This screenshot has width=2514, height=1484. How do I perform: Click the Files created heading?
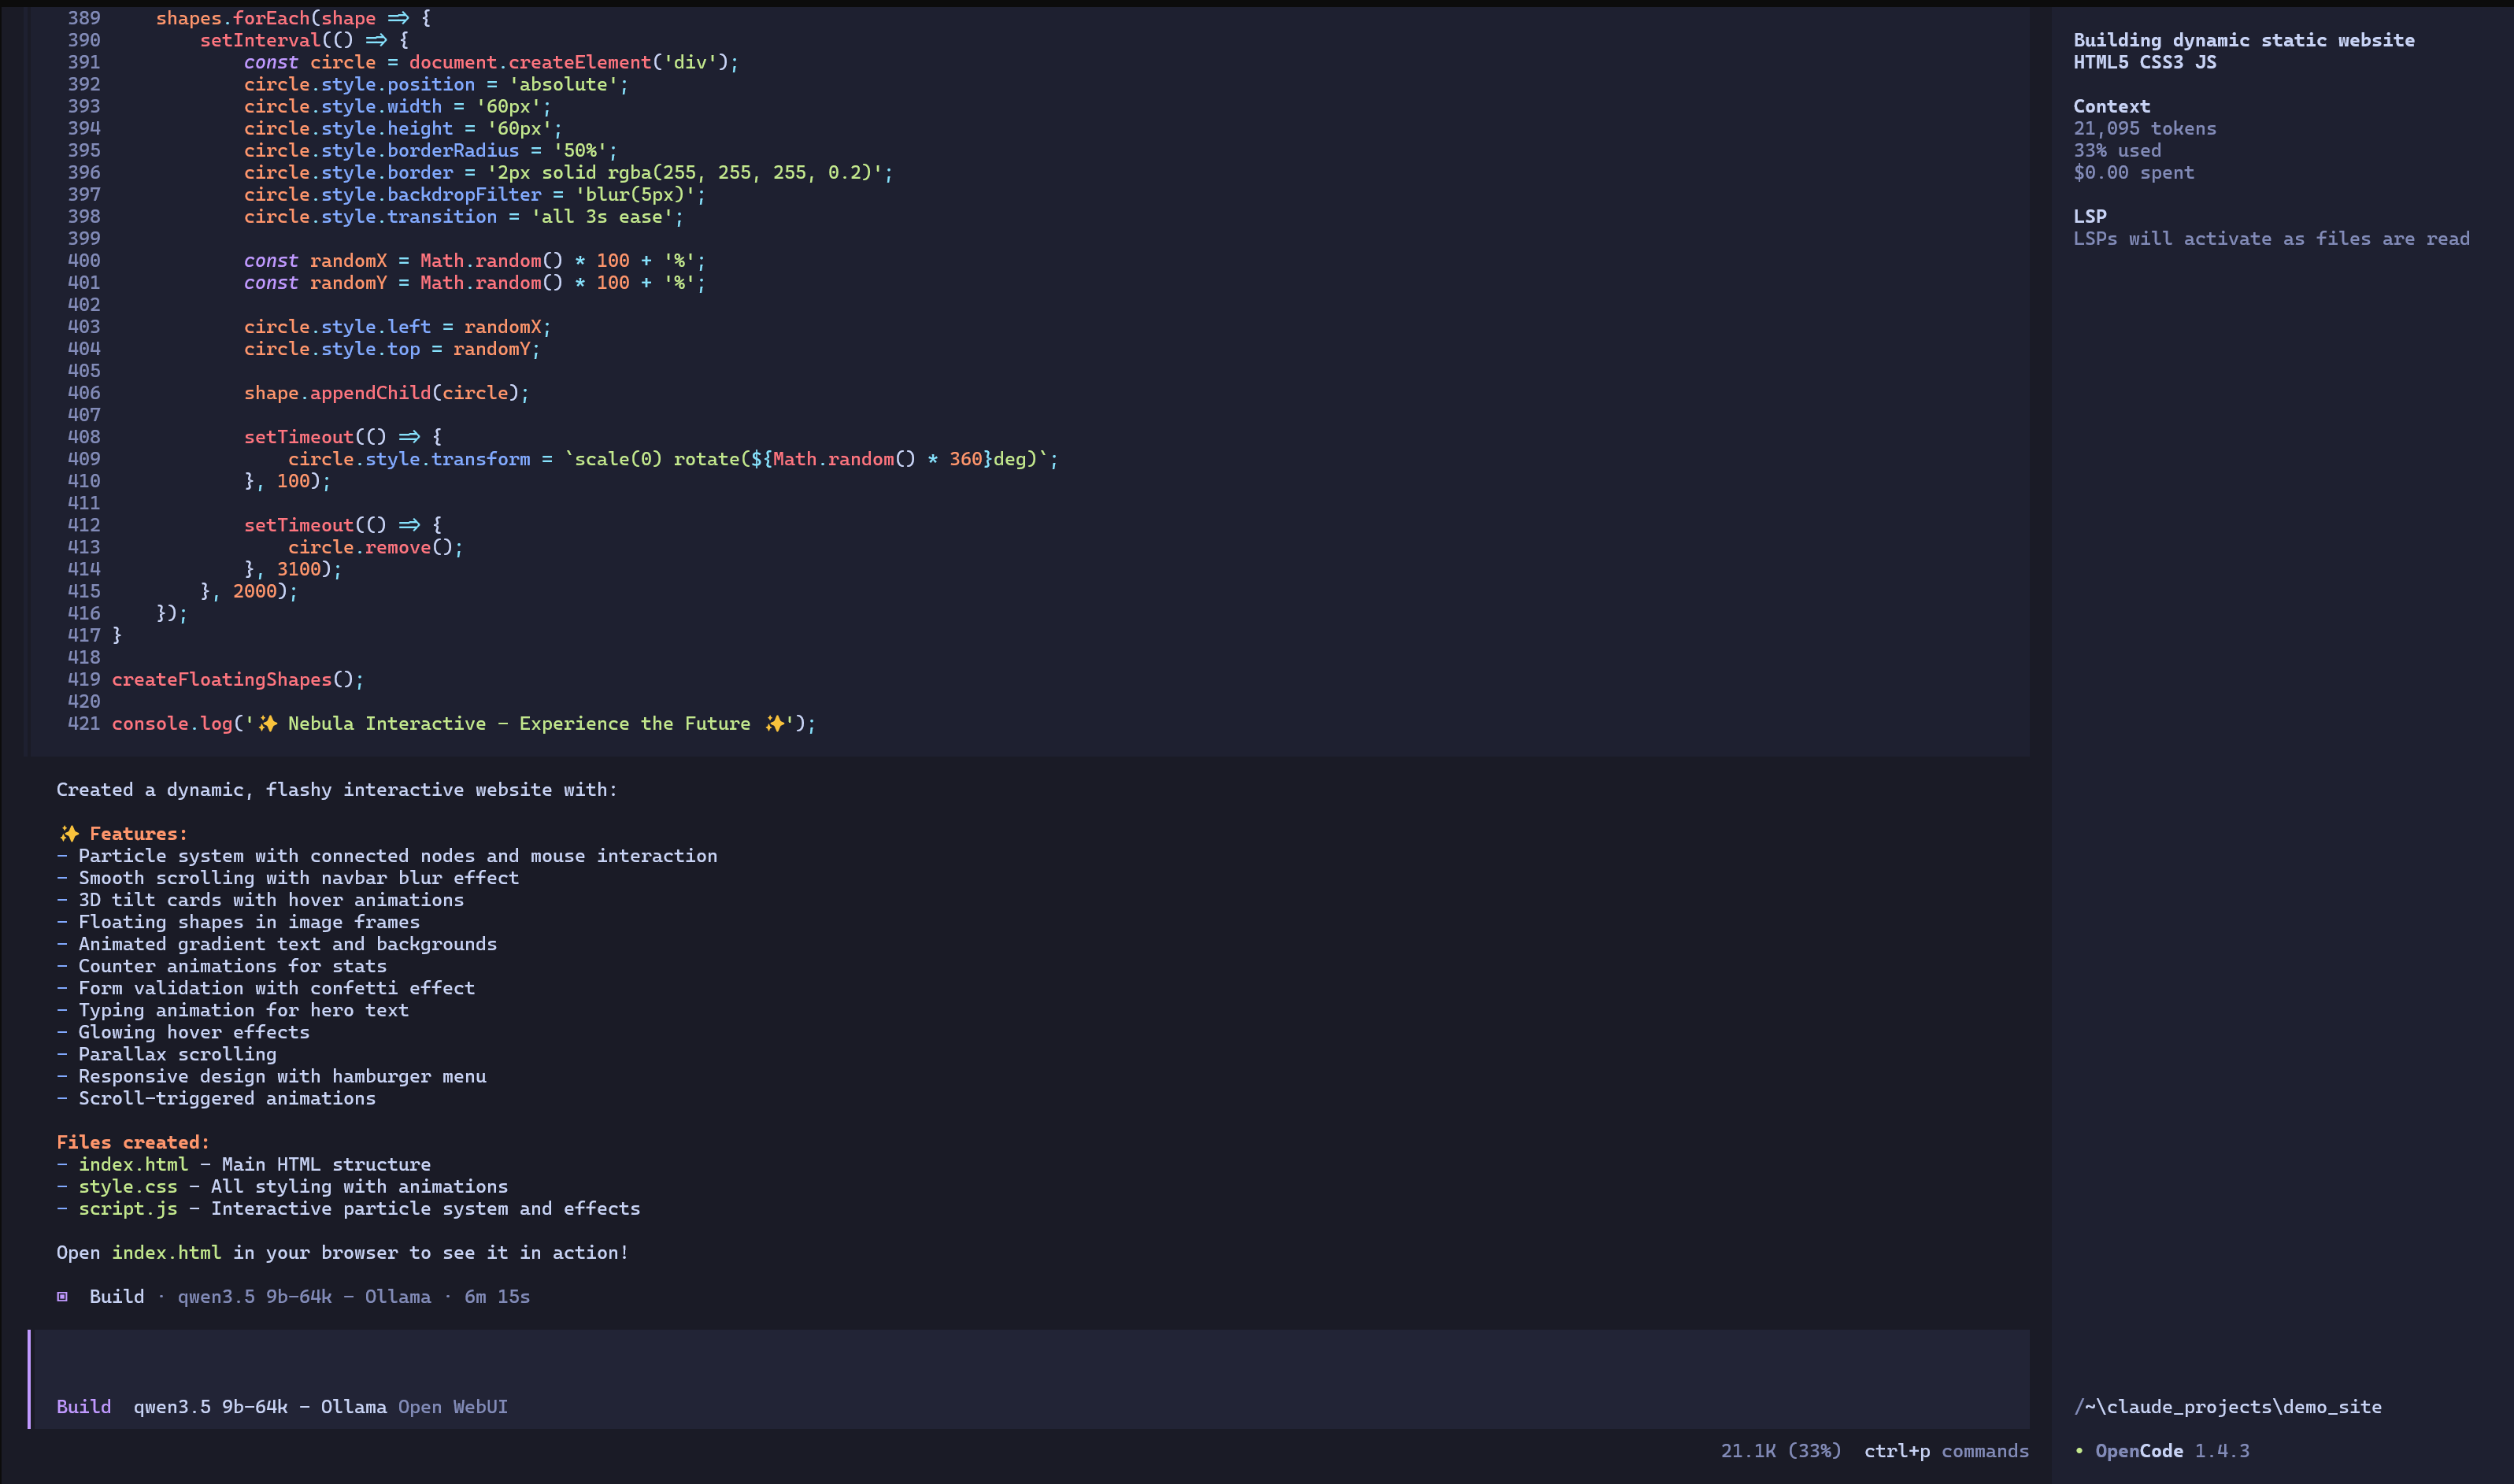coord(133,1142)
